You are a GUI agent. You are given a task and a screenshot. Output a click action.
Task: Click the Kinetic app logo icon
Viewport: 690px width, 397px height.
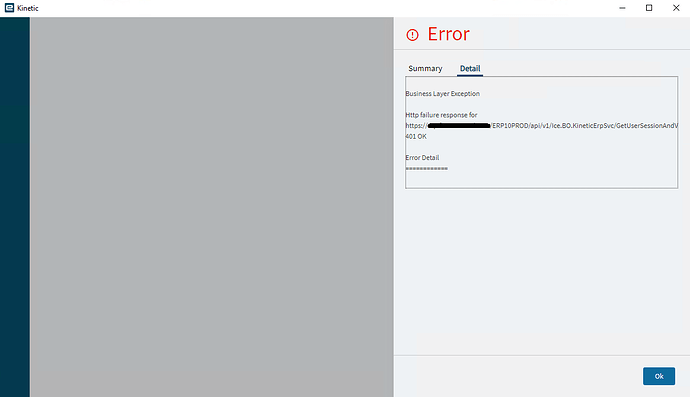point(9,7)
